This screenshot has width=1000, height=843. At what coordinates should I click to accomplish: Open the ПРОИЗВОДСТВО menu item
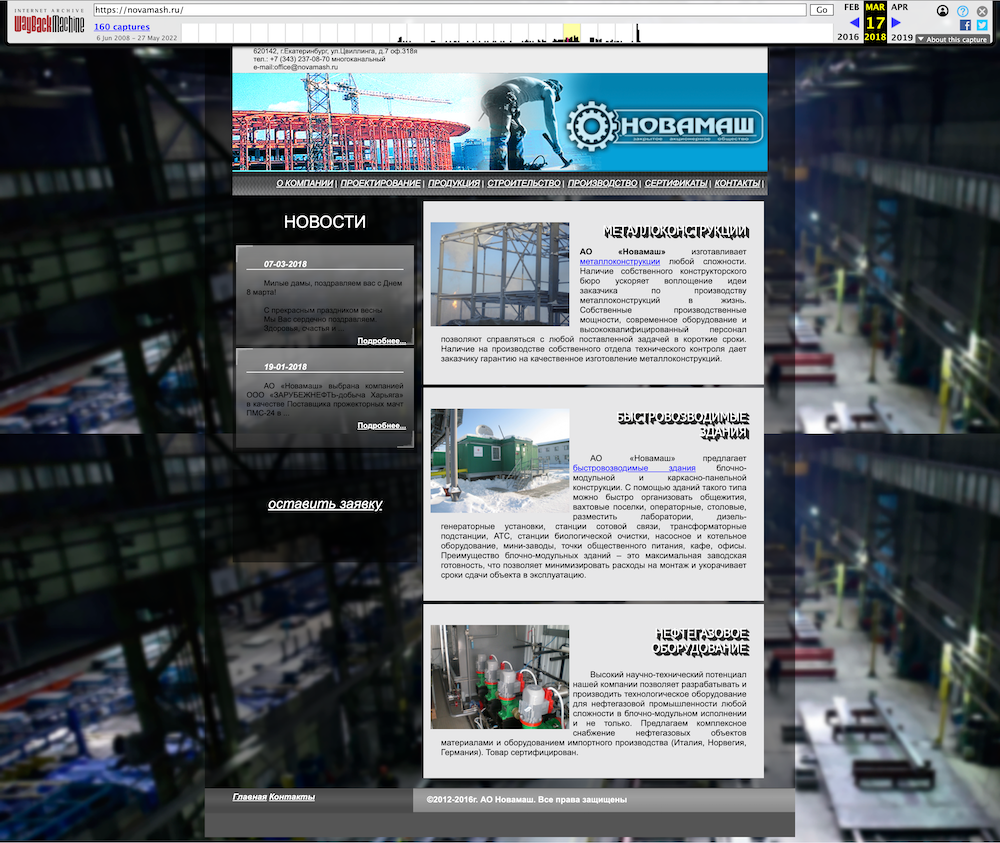(x=603, y=183)
